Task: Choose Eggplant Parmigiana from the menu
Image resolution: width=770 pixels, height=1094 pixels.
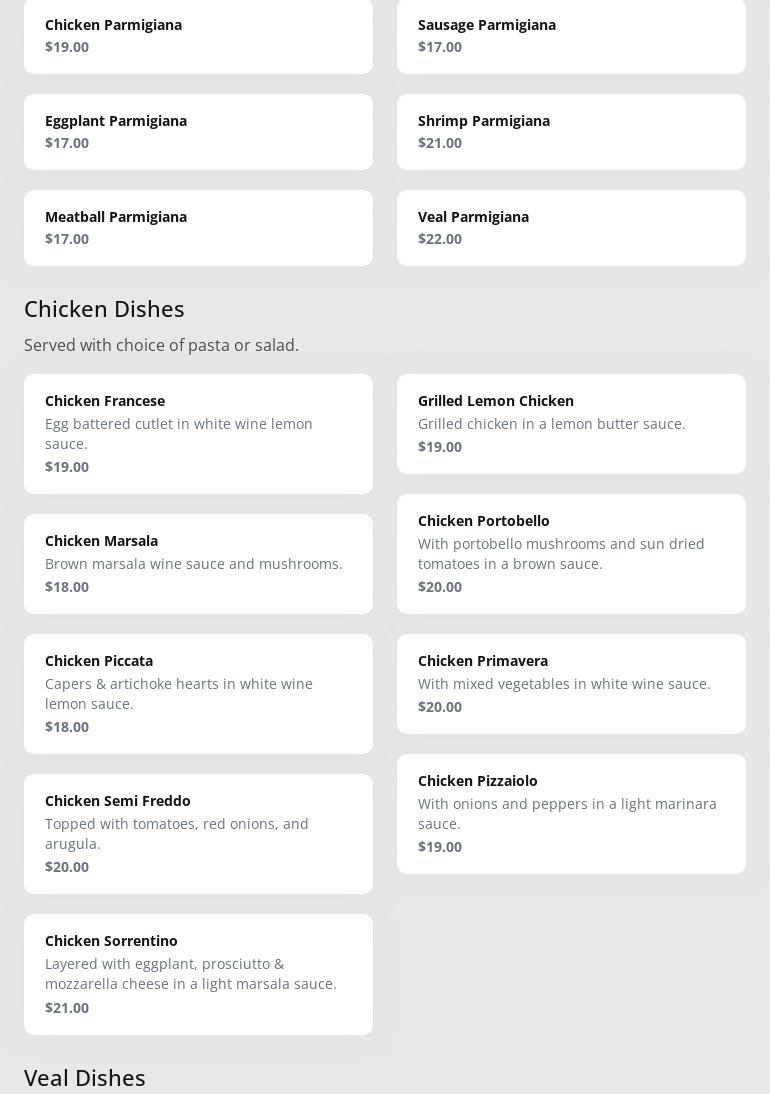Action: (x=198, y=132)
